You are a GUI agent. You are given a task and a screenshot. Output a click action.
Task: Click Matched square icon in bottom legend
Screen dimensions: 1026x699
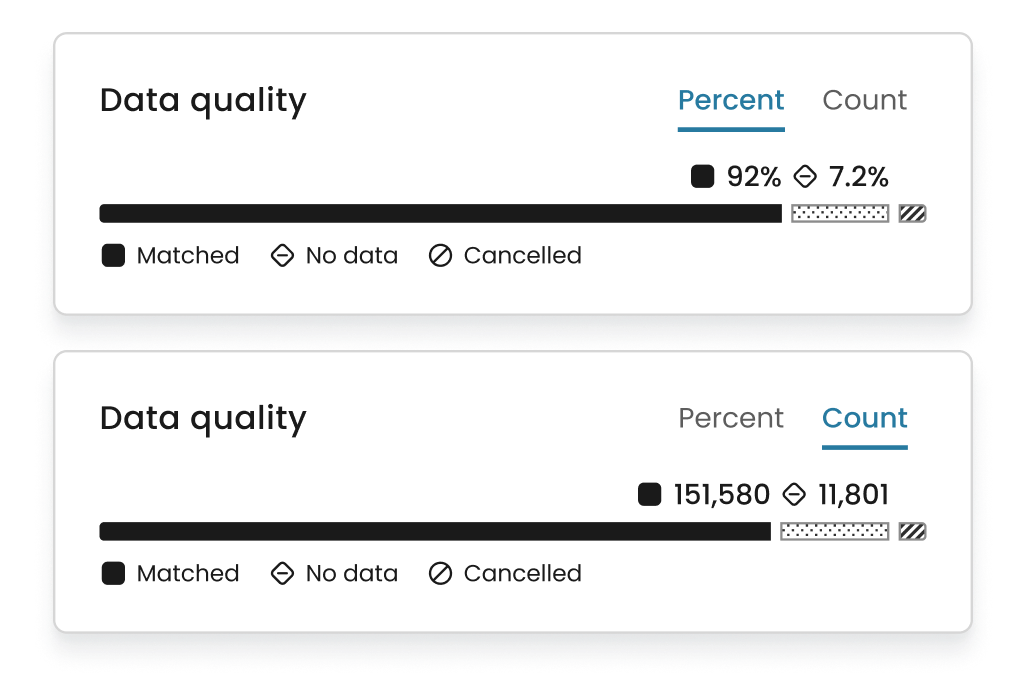[113, 573]
